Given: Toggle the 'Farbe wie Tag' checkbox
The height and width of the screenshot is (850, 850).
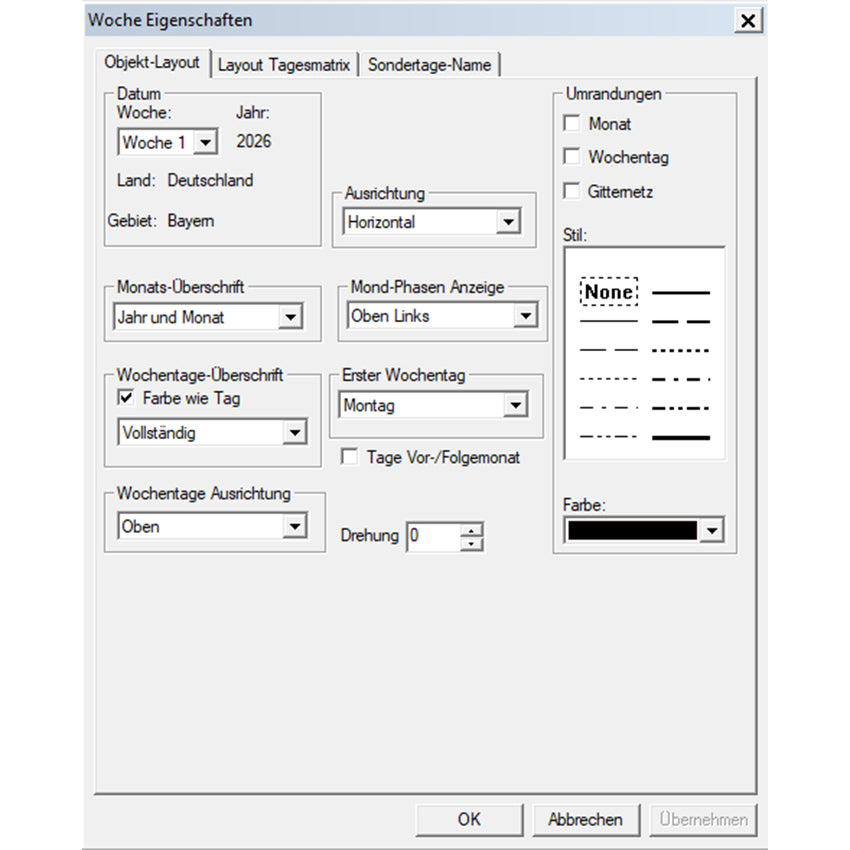Looking at the screenshot, I should (126, 398).
